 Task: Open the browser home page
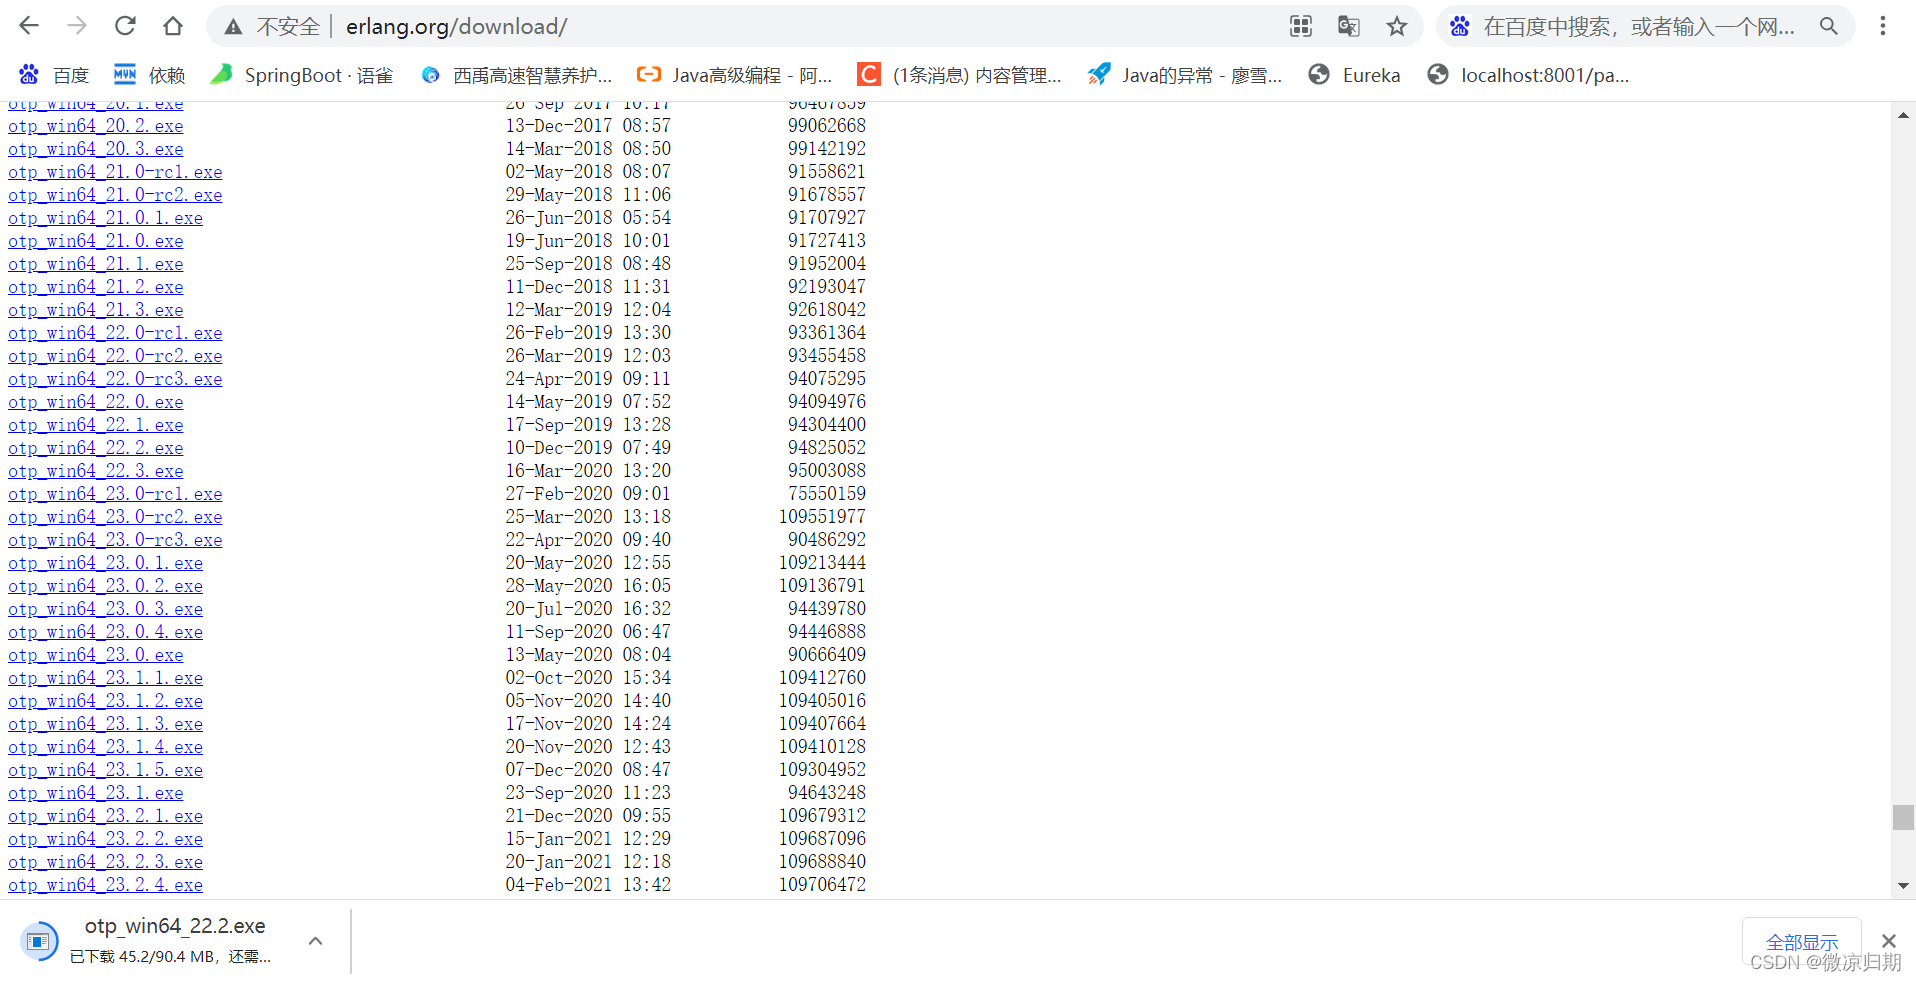(x=173, y=26)
